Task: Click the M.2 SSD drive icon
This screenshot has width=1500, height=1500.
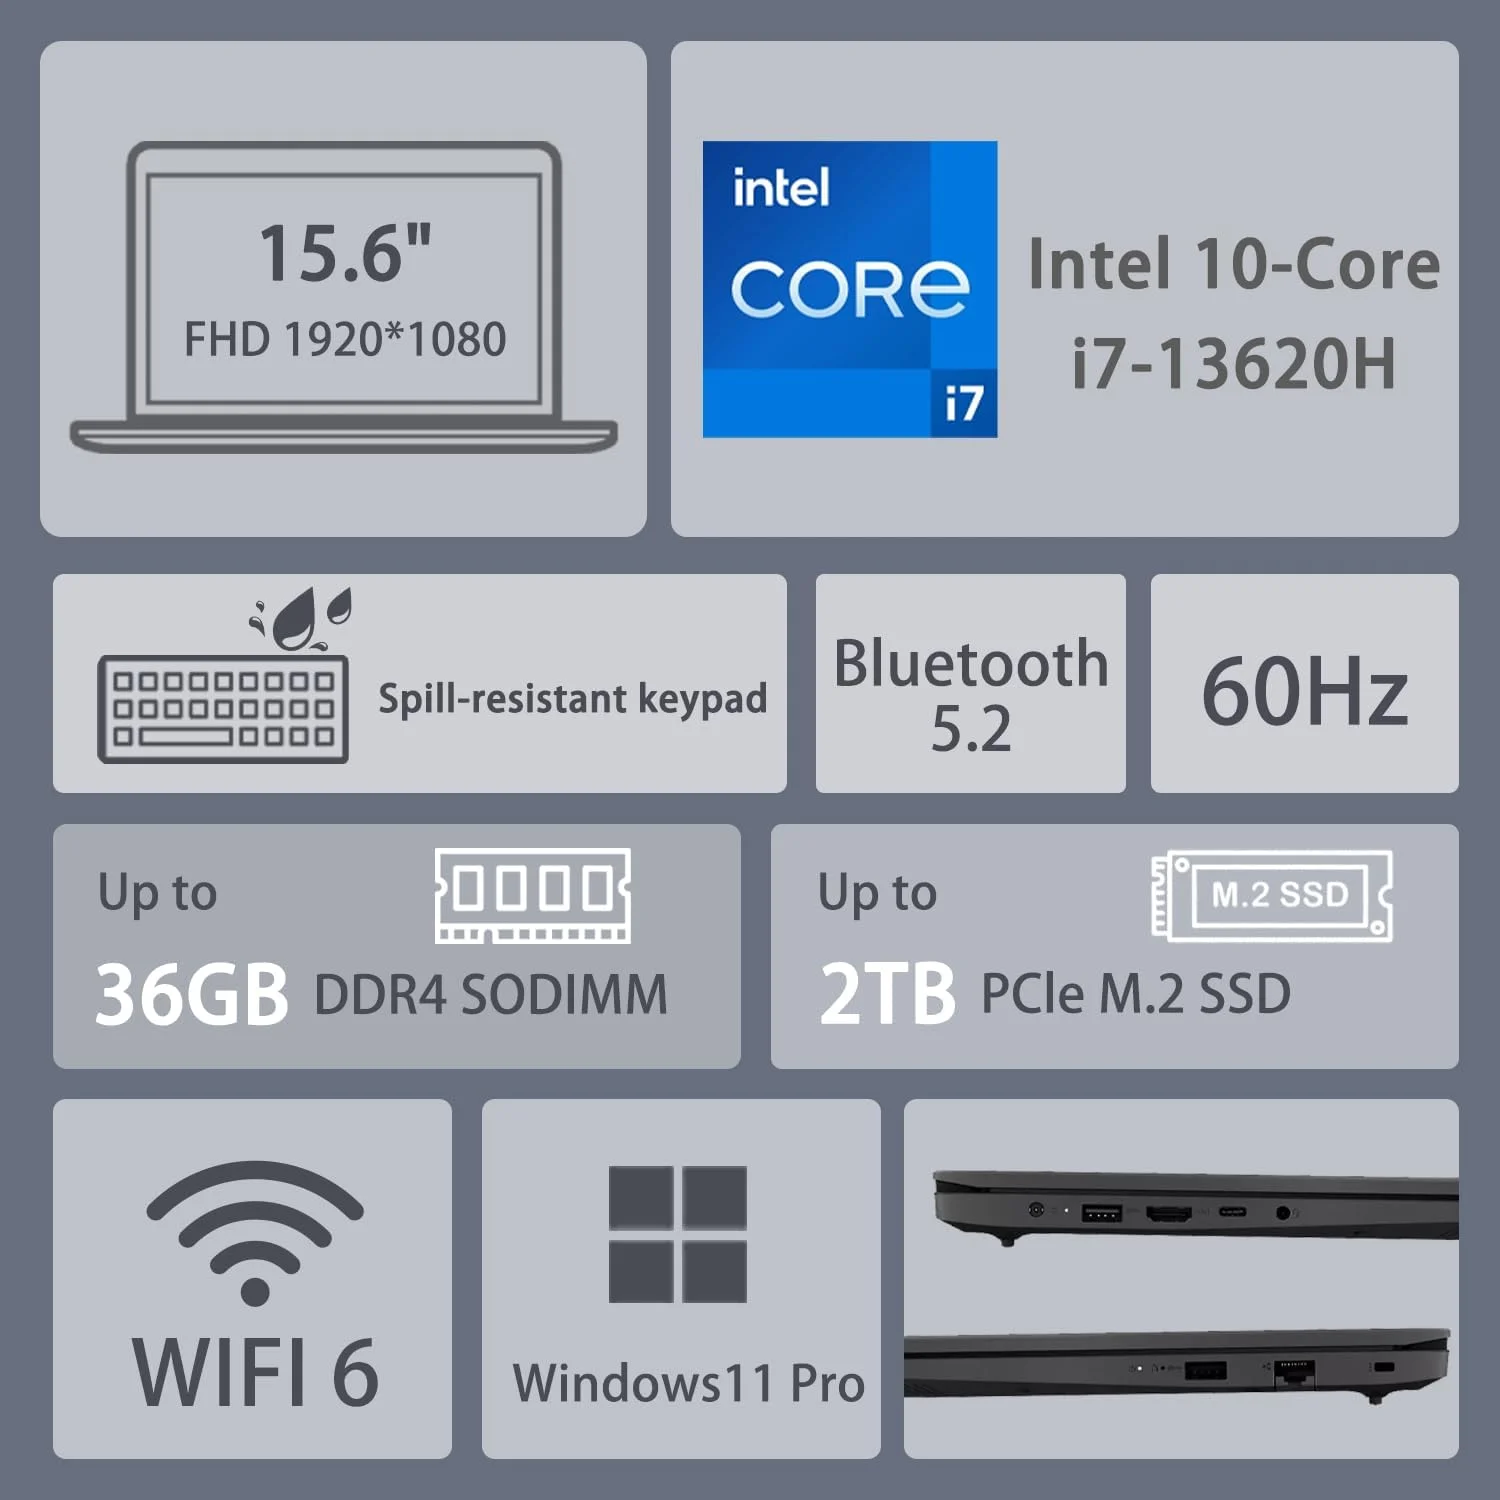Action: point(1272,895)
